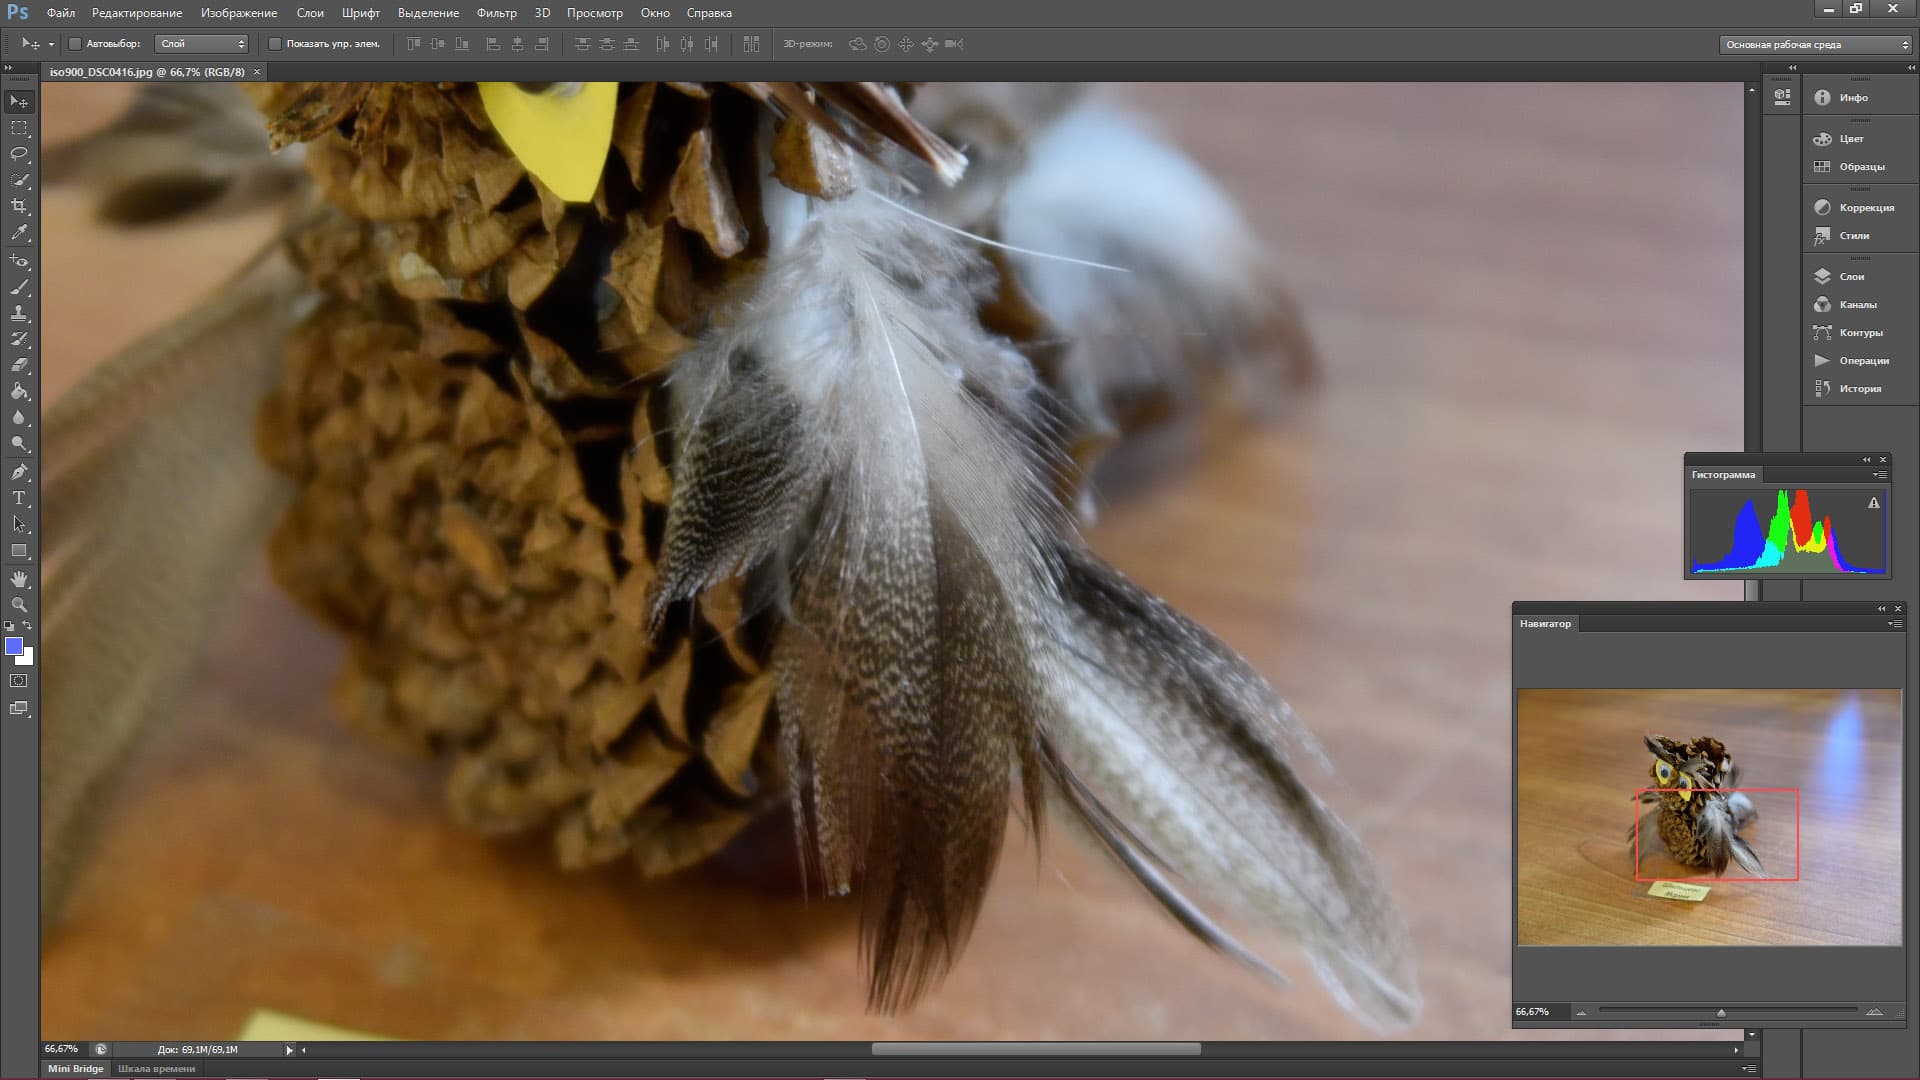1920x1080 pixels.
Task: Switch to Шкала времени tab
Action: click(156, 1068)
